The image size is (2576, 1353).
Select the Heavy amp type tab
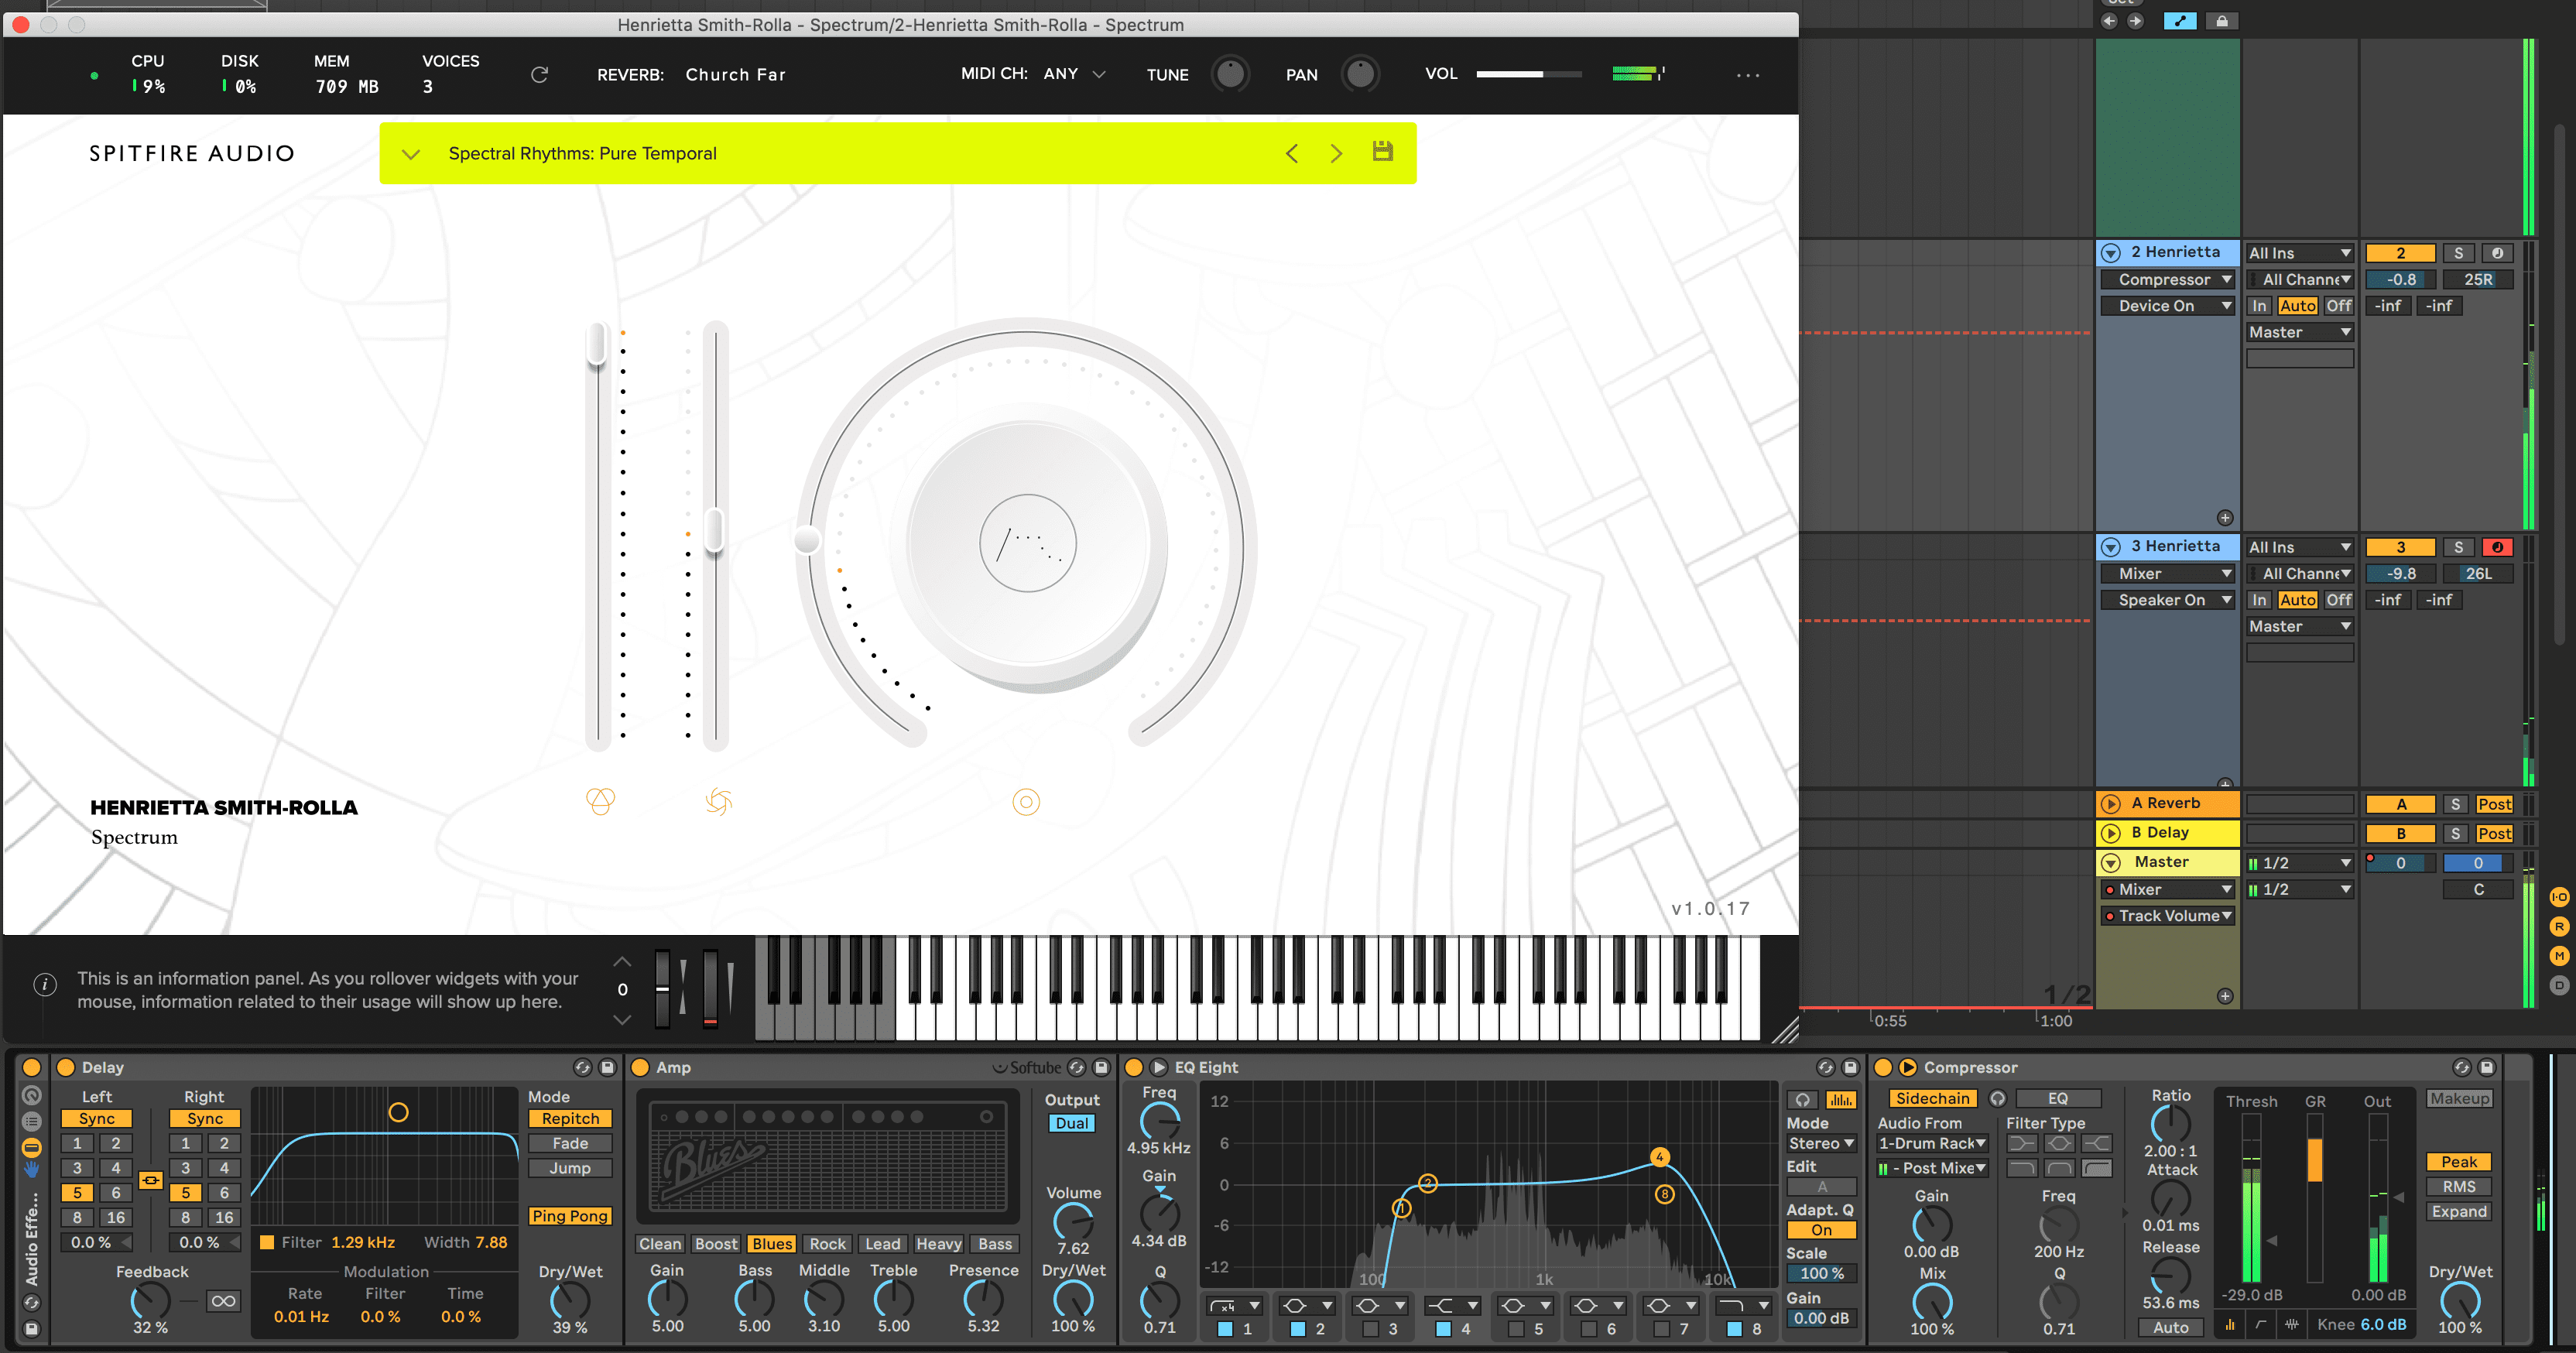coord(938,1244)
